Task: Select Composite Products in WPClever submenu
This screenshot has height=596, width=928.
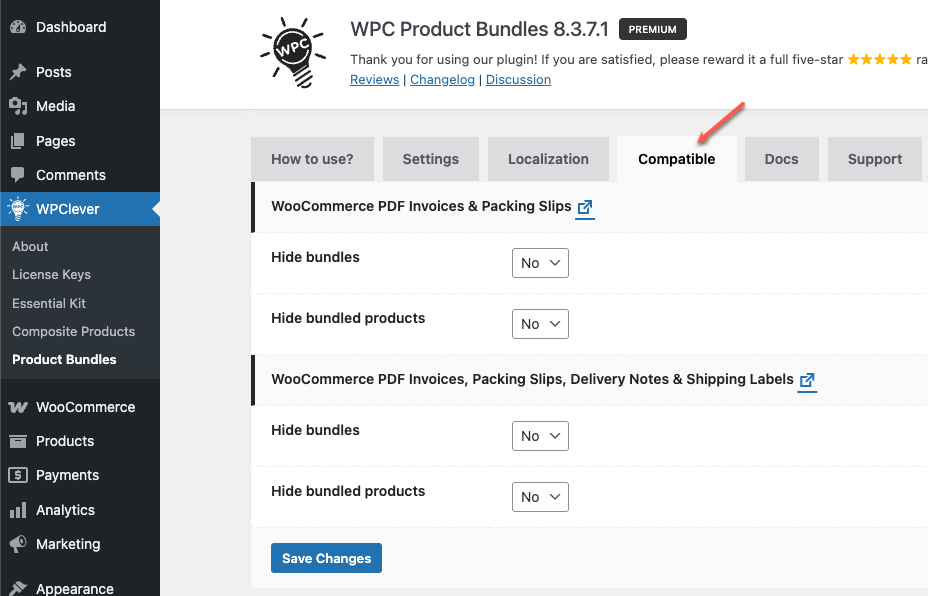Action: pyautogui.click(x=73, y=331)
